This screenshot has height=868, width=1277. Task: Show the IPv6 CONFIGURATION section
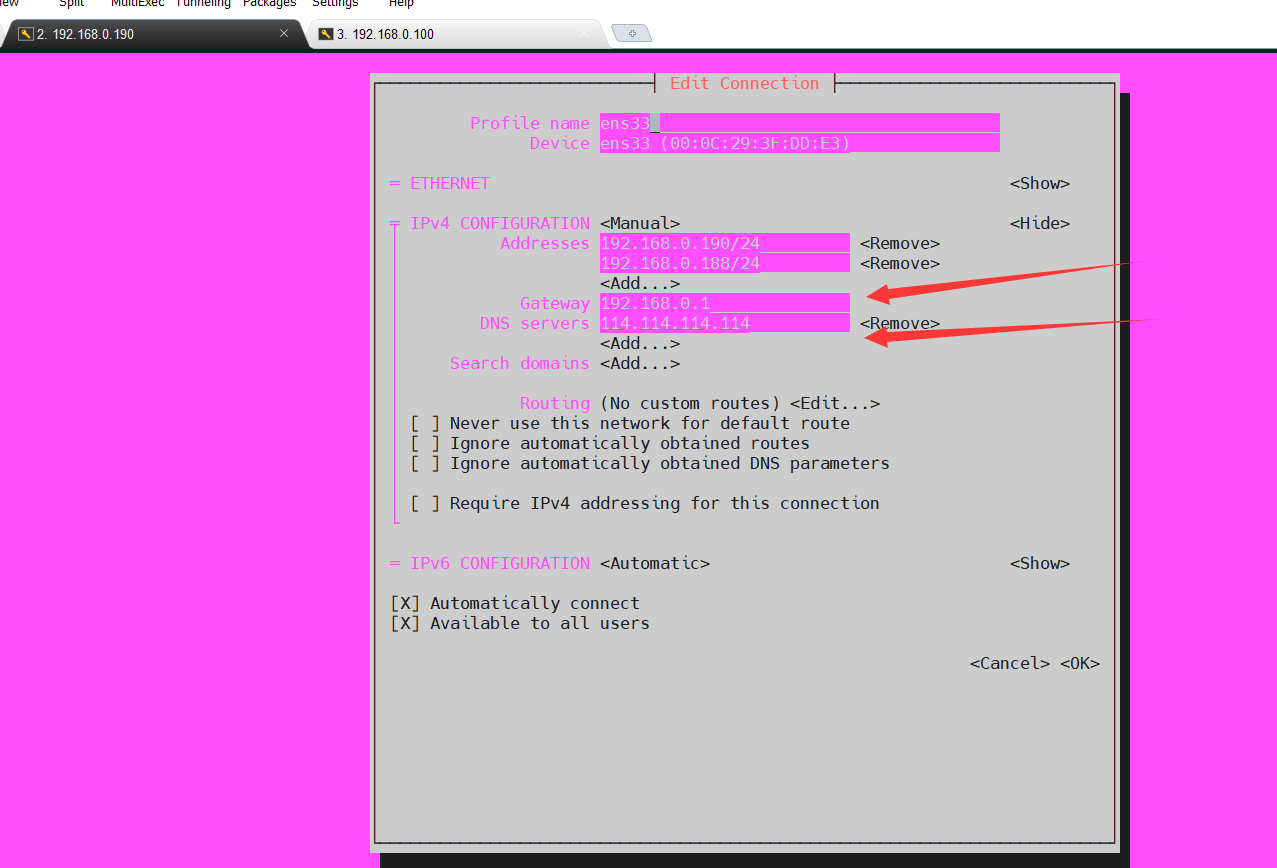coord(1040,563)
